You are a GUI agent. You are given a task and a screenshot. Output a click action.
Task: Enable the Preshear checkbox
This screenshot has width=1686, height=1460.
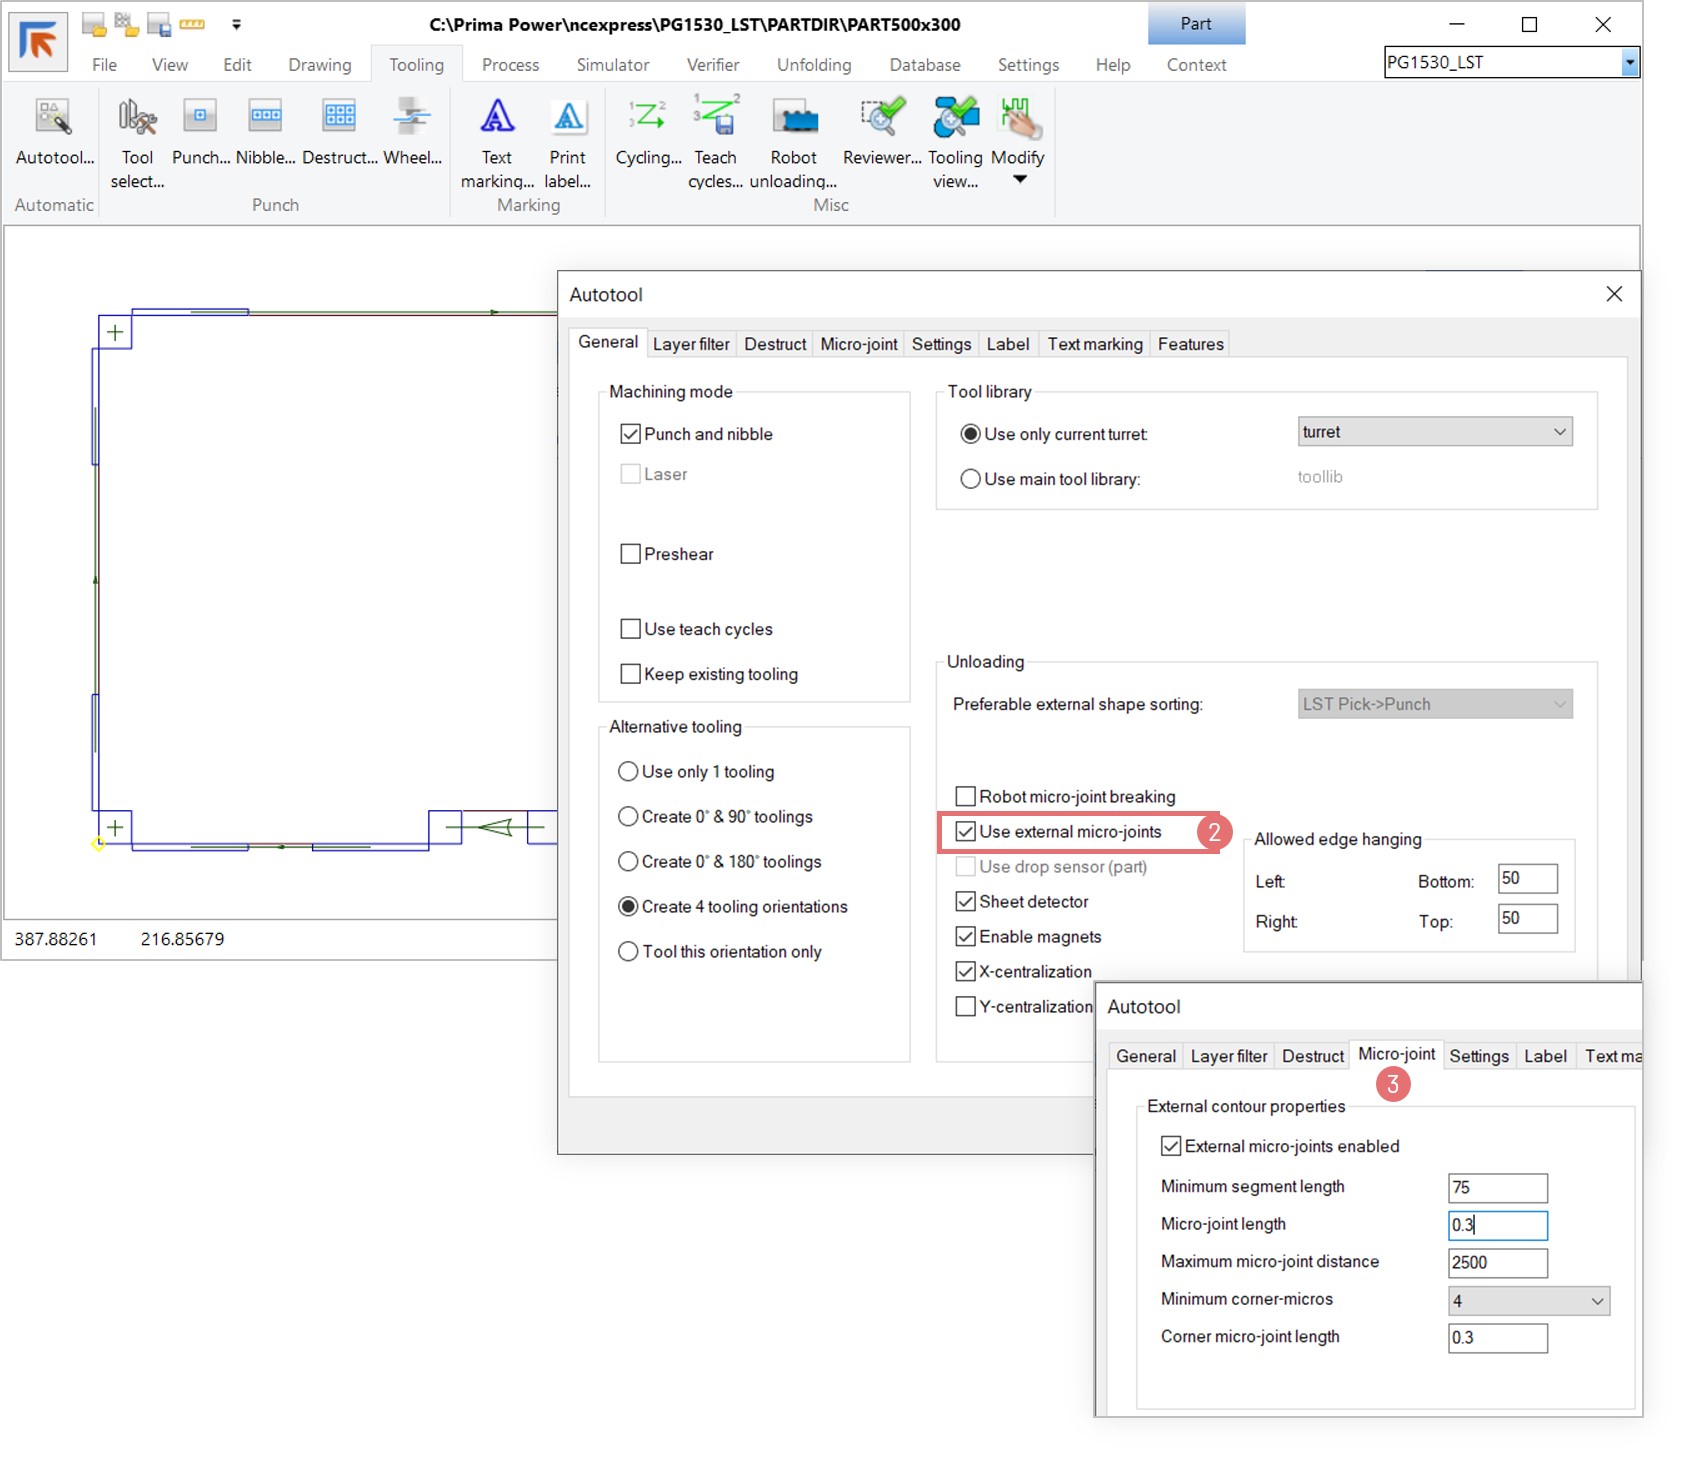coord(630,554)
